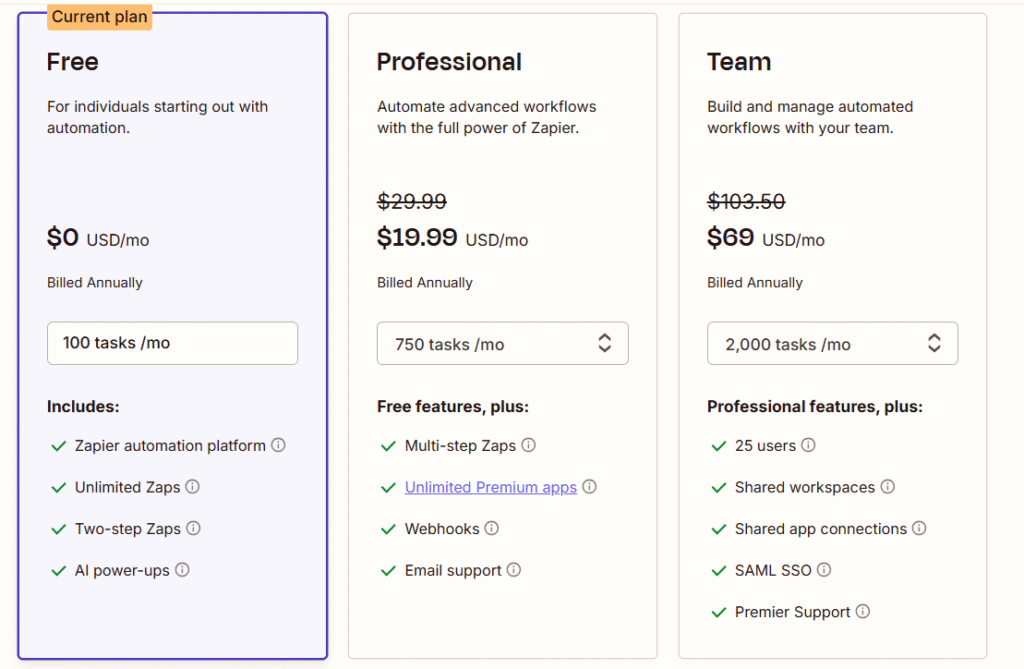
Task: Click the Free plan heading
Action: (x=72, y=62)
